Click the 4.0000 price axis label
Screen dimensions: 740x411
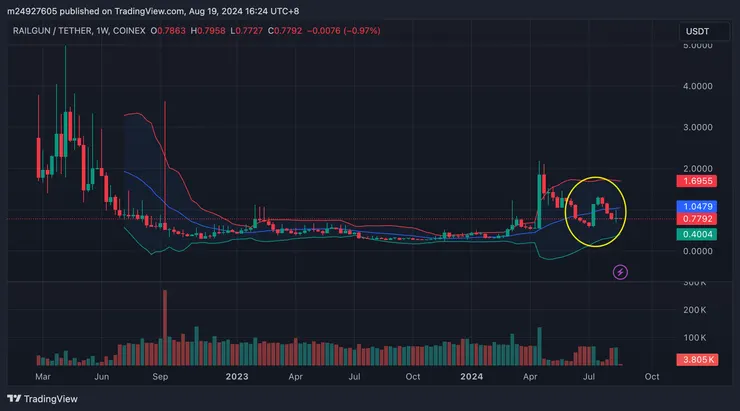698,86
